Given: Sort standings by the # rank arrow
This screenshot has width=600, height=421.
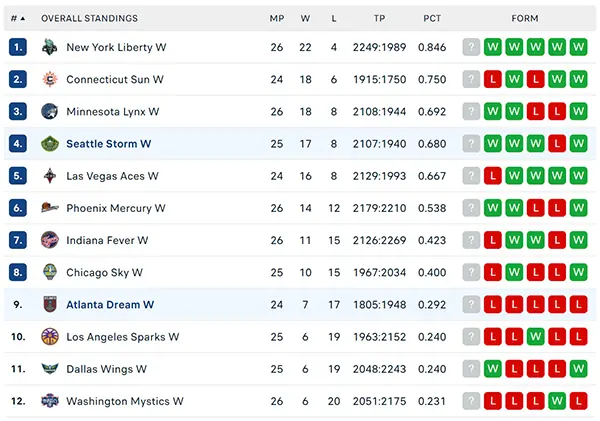Looking at the screenshot, I should point(18,18).
